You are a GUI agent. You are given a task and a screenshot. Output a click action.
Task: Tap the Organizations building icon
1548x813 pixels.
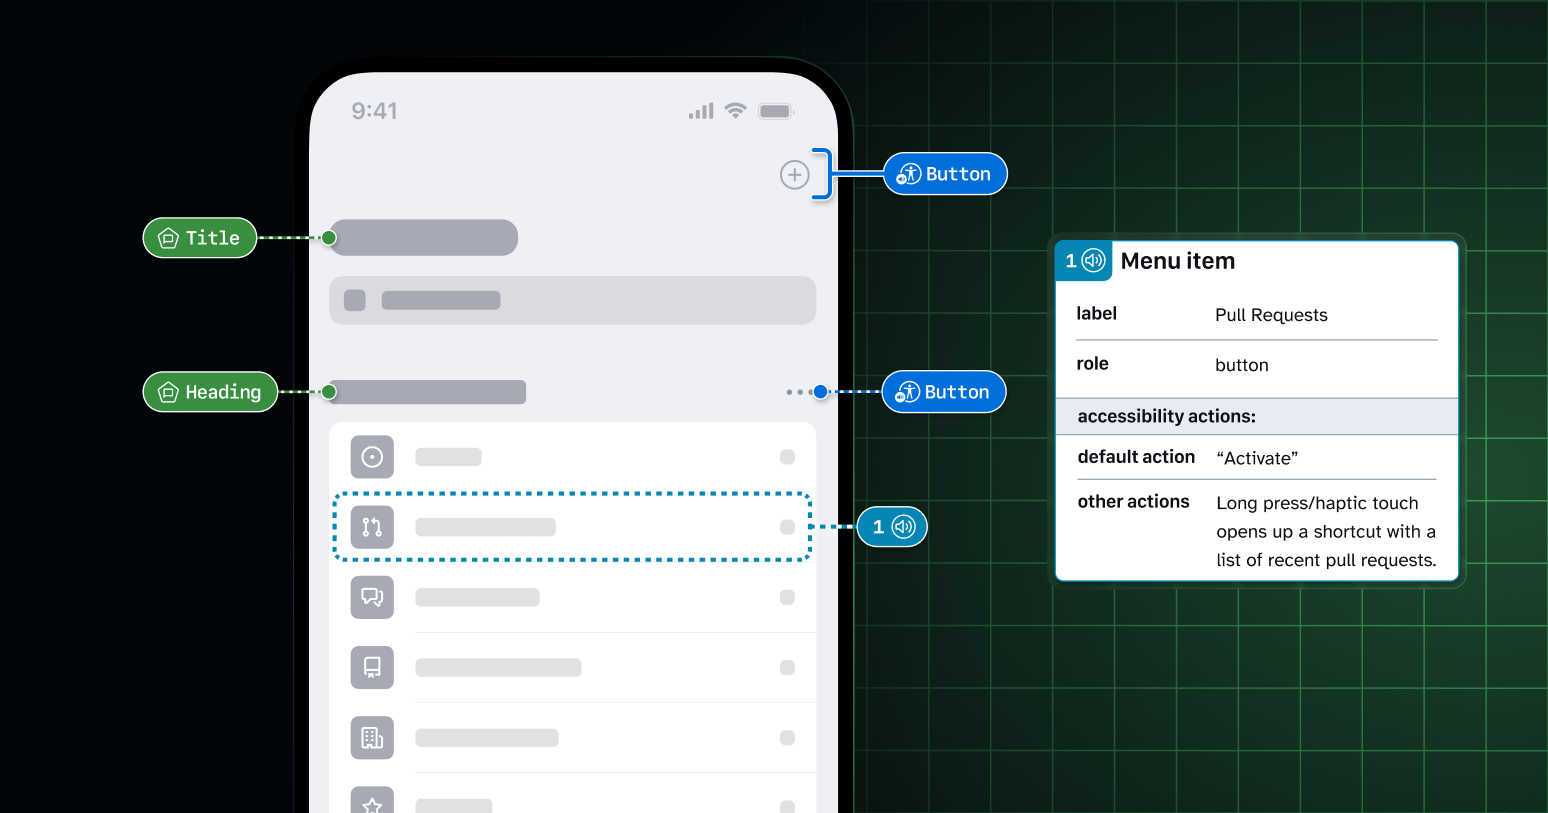(x=372, y=737)
